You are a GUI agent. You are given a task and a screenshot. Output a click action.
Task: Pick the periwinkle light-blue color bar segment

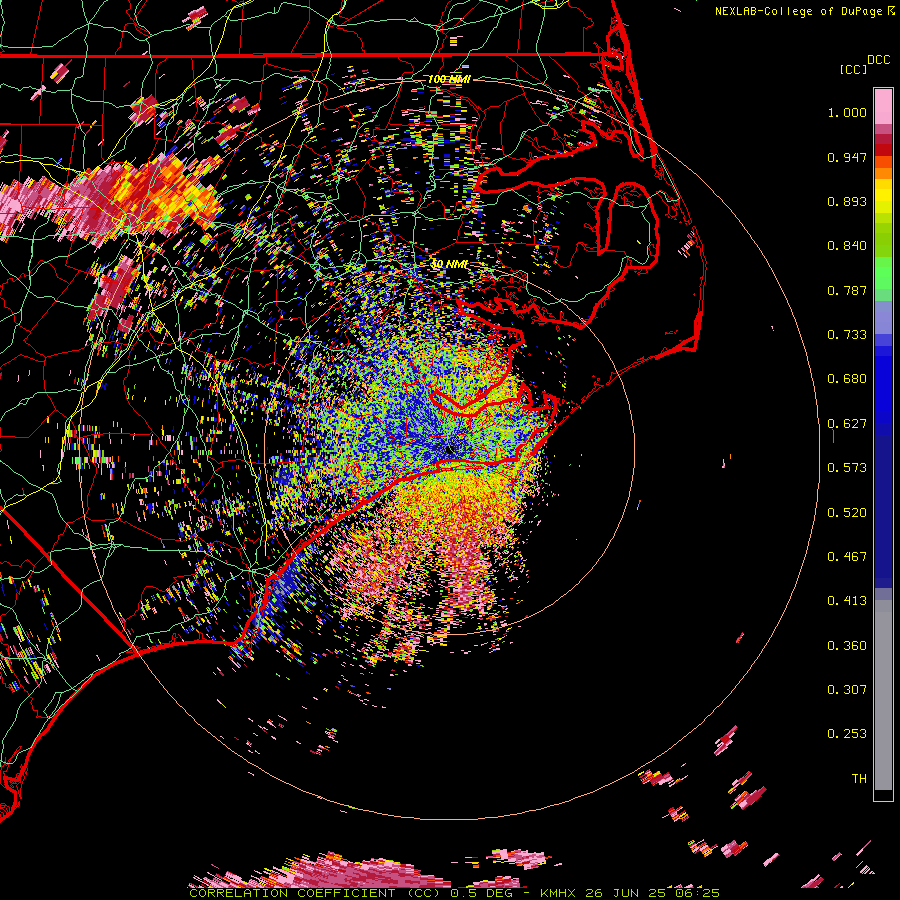[883, 318]
